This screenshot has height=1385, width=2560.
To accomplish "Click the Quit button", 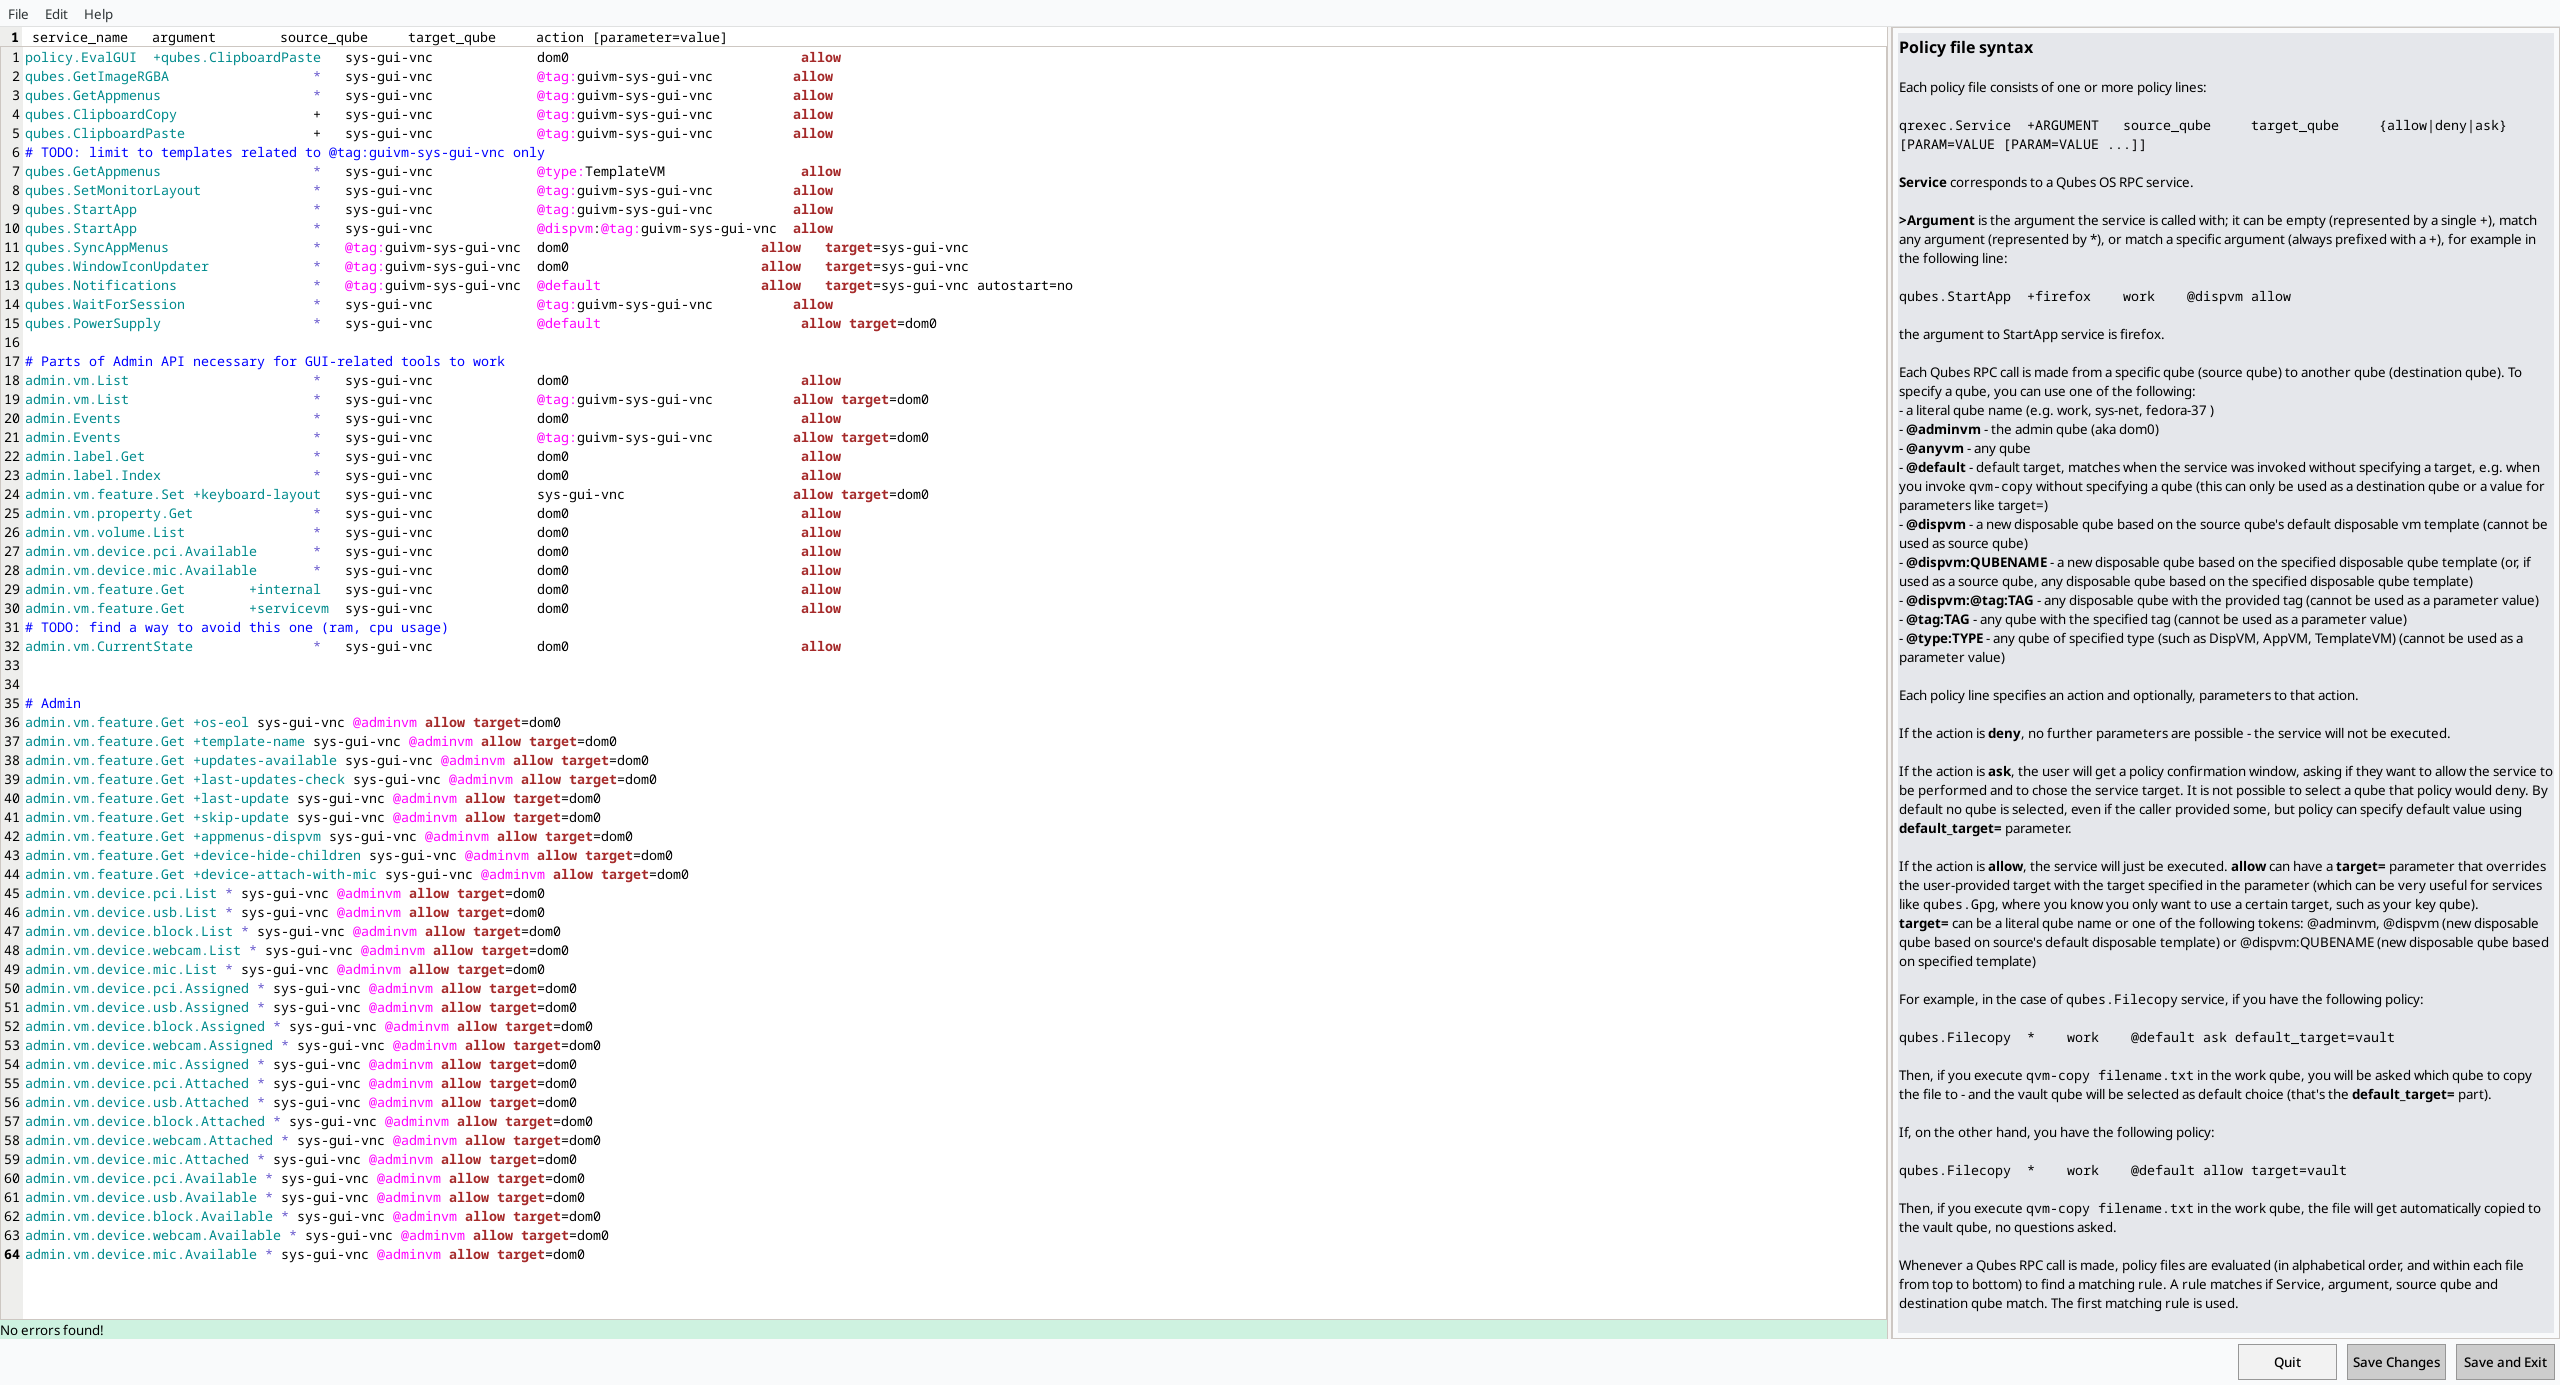I will (x=2286, y=1362).
